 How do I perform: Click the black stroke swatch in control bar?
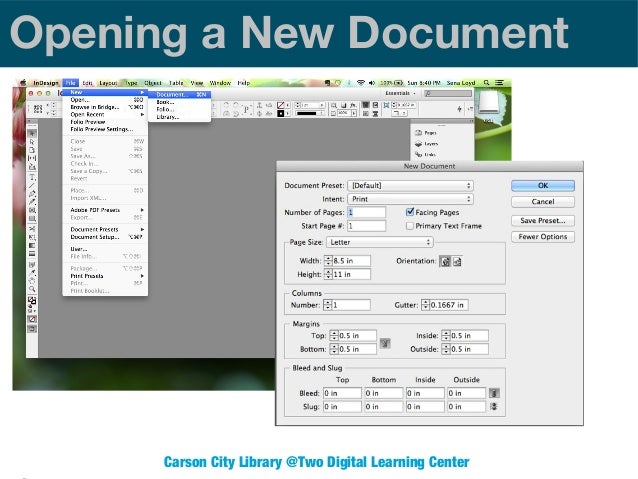[x=280, y=114]
